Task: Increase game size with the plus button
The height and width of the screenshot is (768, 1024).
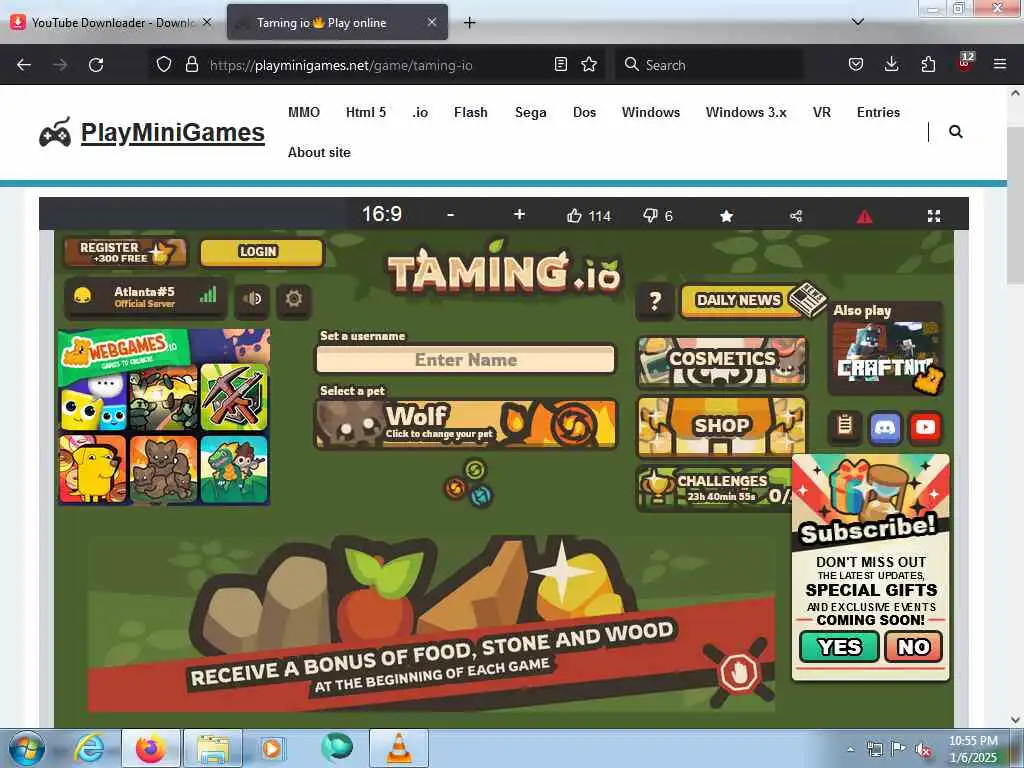Action: (519, 214)
